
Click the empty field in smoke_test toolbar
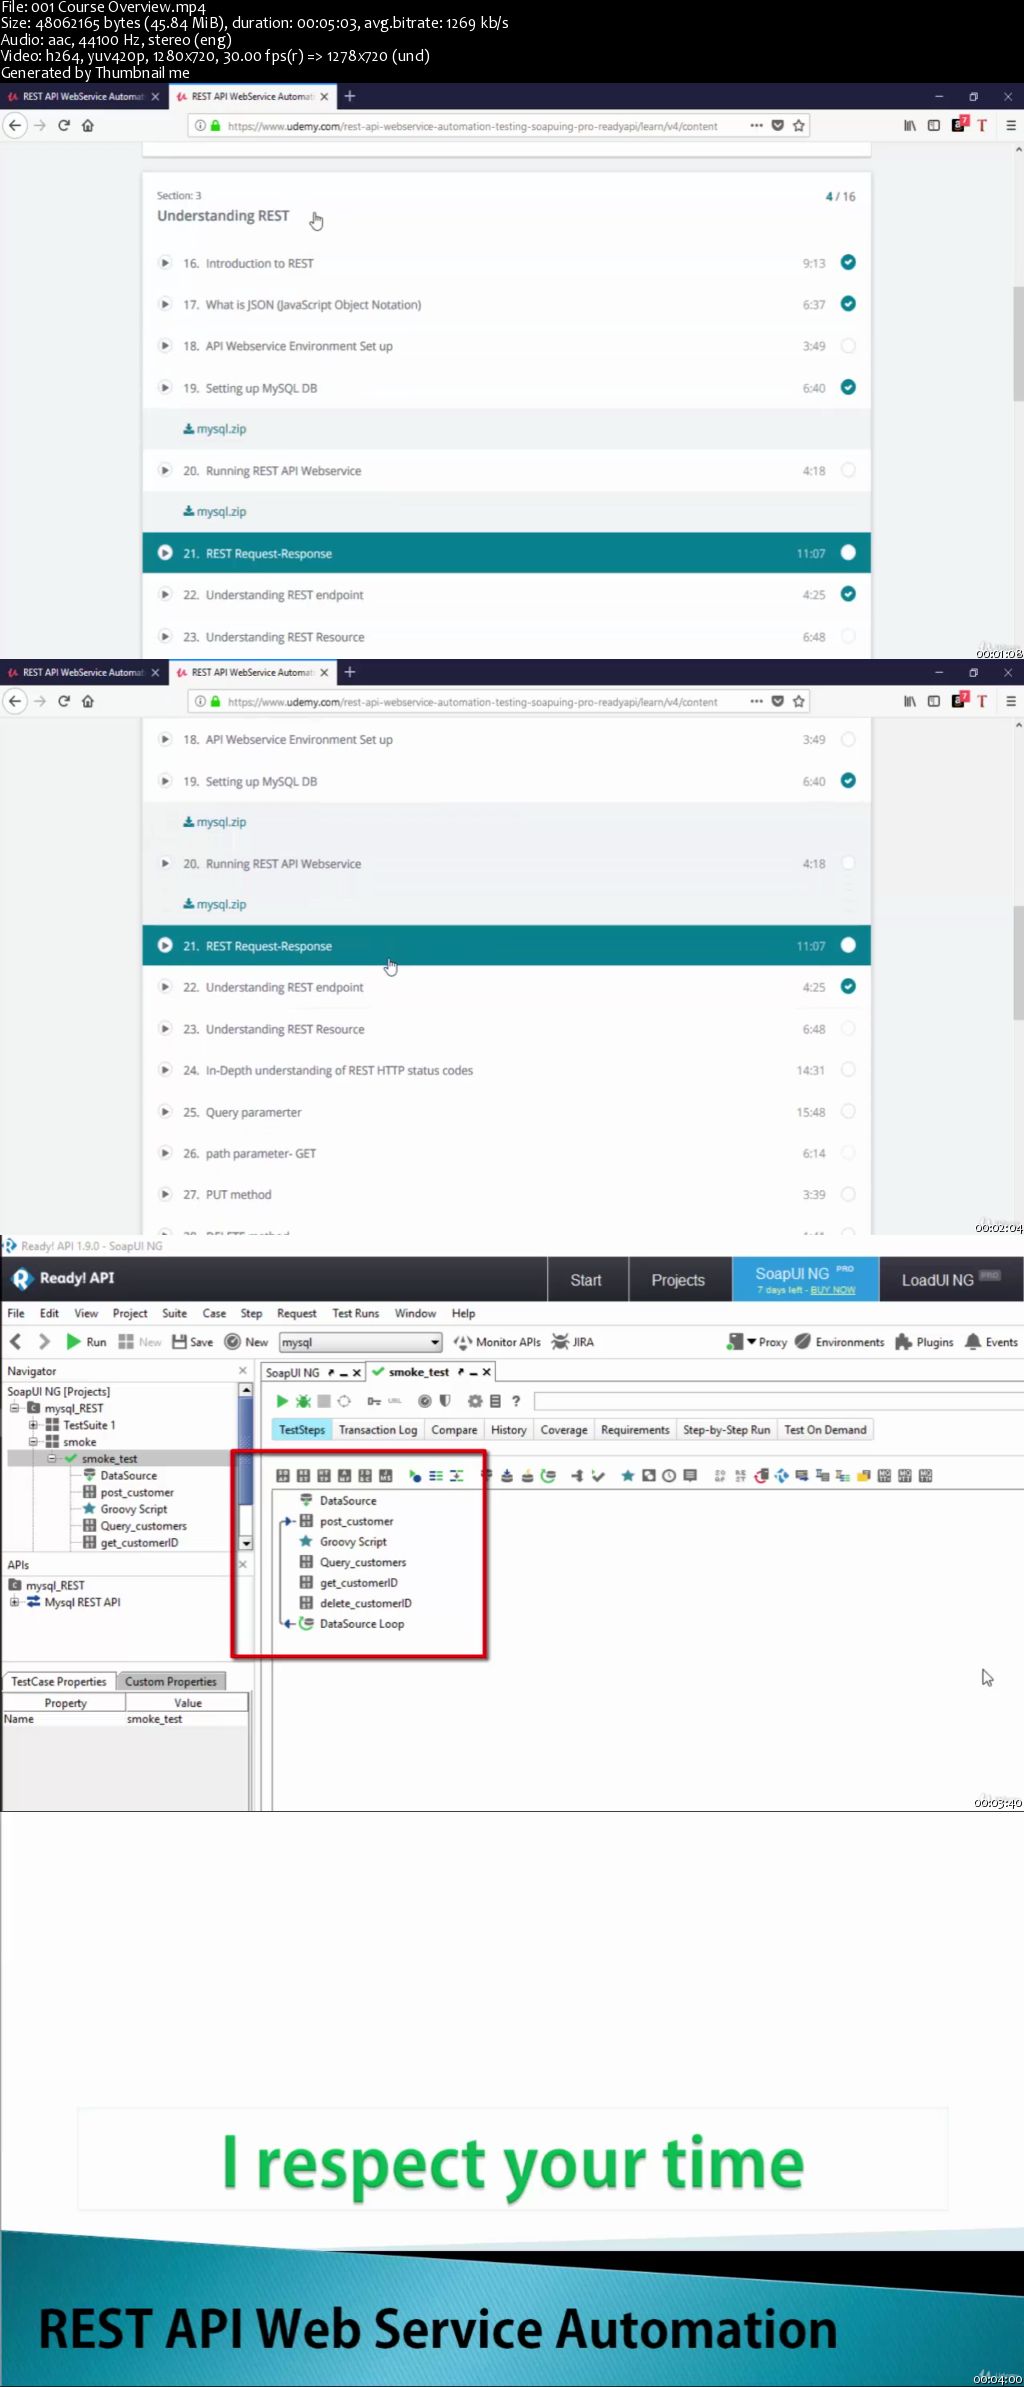(x=778, y=1401)
